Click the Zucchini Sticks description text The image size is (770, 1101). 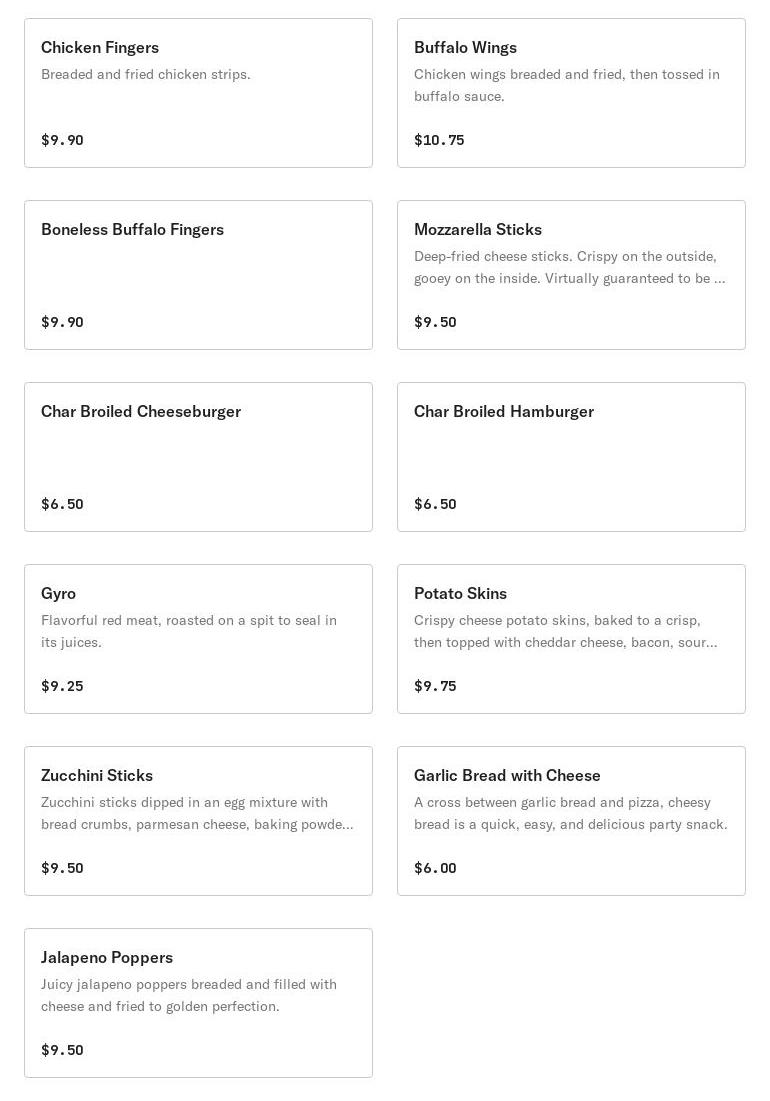pyautogui.click(x=196, y=813)
